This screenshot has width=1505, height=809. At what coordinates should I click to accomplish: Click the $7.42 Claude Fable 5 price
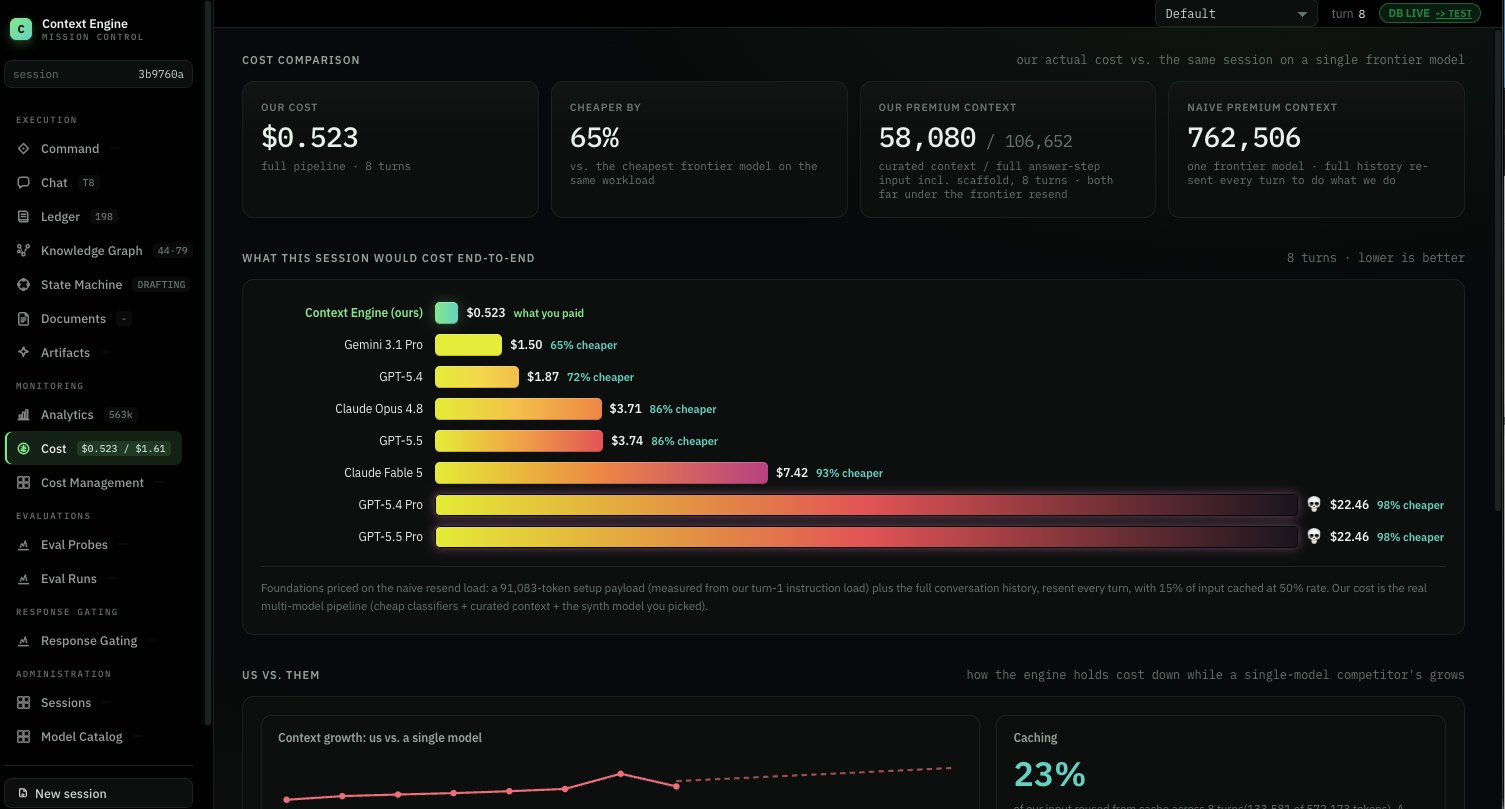point(792,473)
